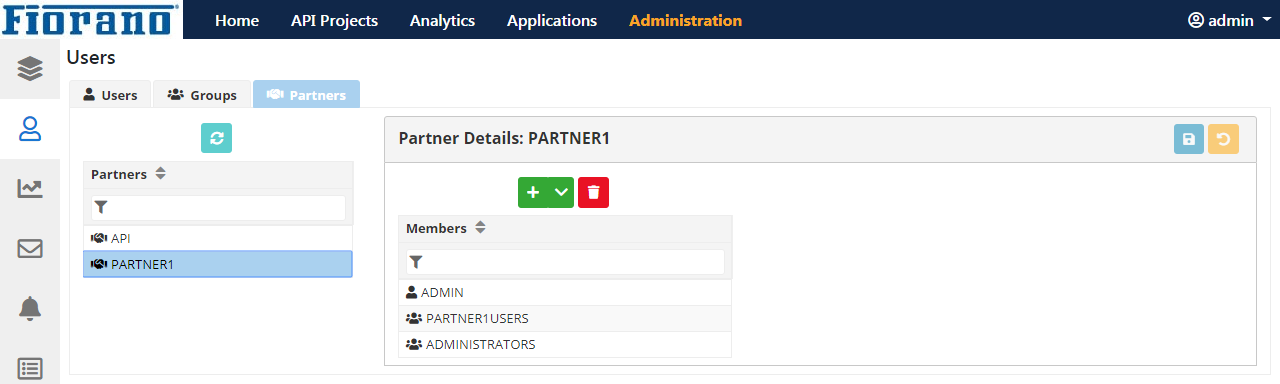Click the orange undo changes icon
The width and height of the screenshot is (1280, 384).
coord(1223,139)
